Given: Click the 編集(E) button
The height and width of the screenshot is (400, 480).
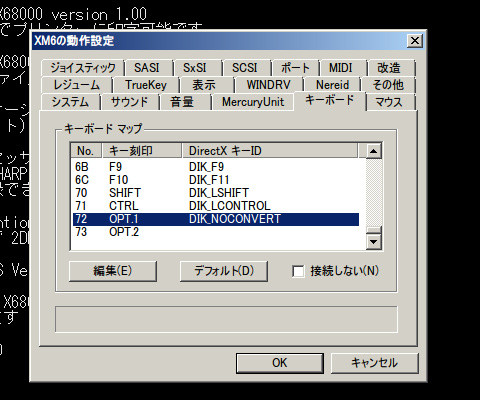Looking at the screenshot, I should point(113,271).
